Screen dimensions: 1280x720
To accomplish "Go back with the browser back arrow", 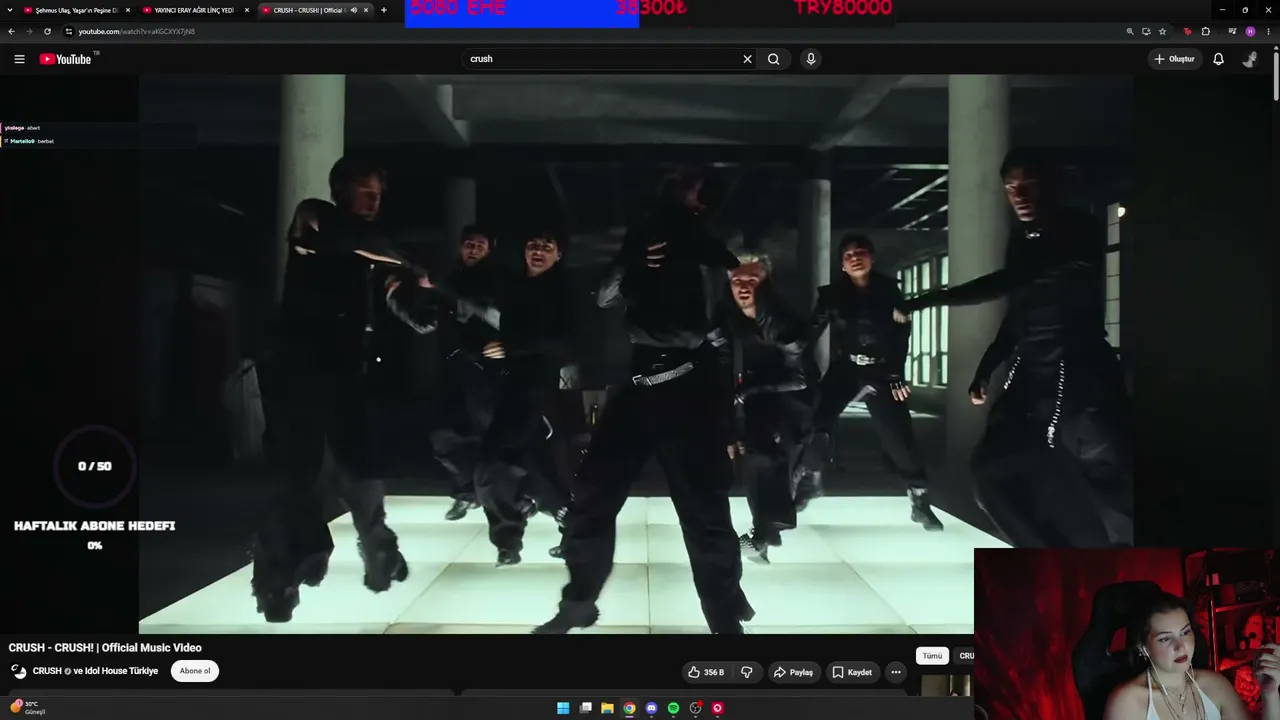I will click(11, 31).
